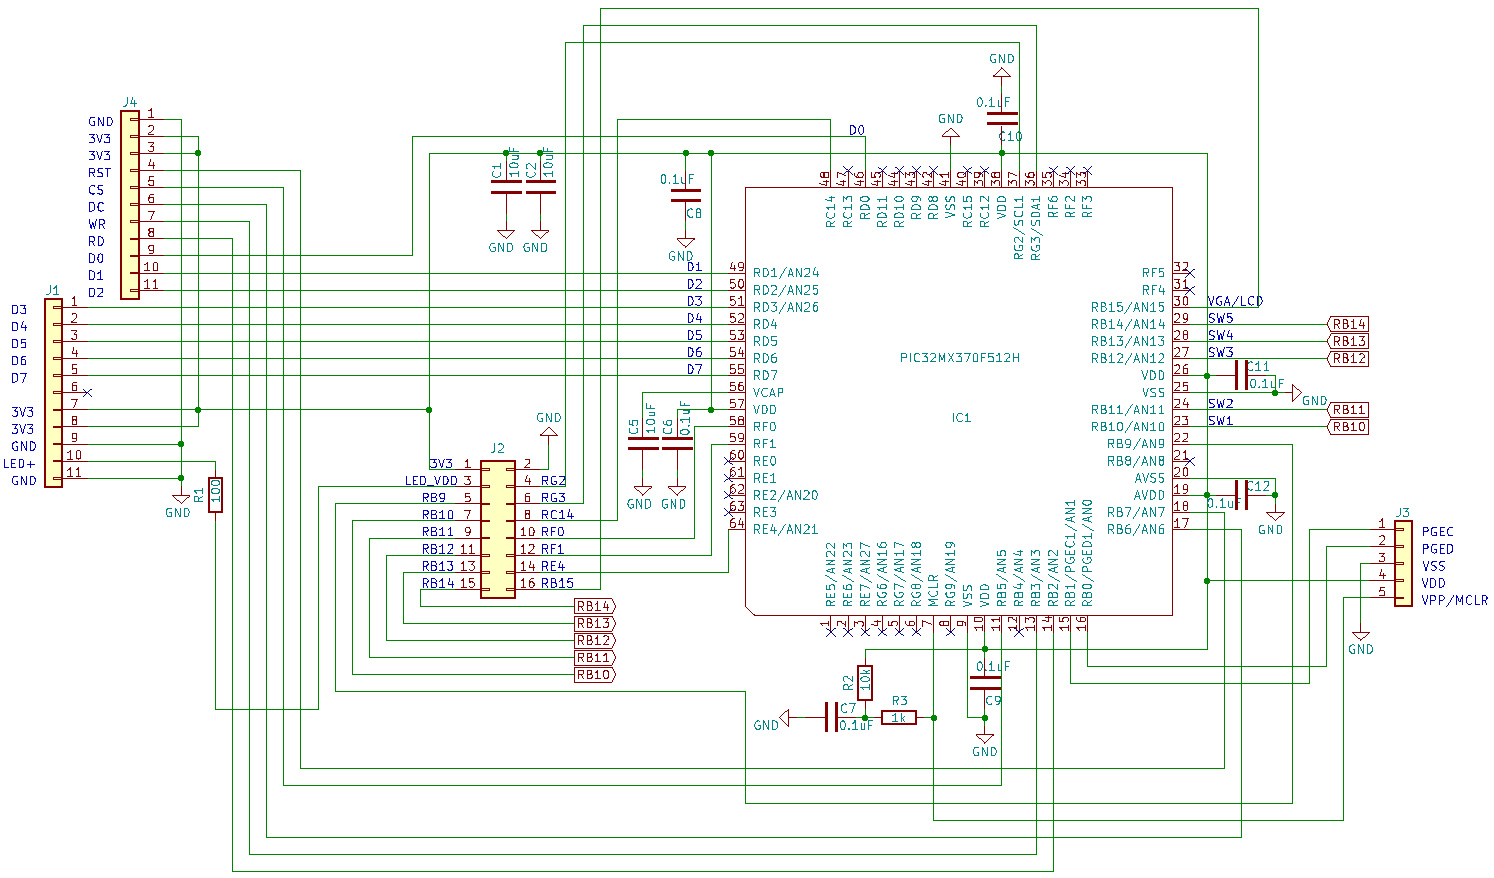Click the R2 10k resistor symbol
The width and height of the screenshot is (1494, 878).
[865, 682]
